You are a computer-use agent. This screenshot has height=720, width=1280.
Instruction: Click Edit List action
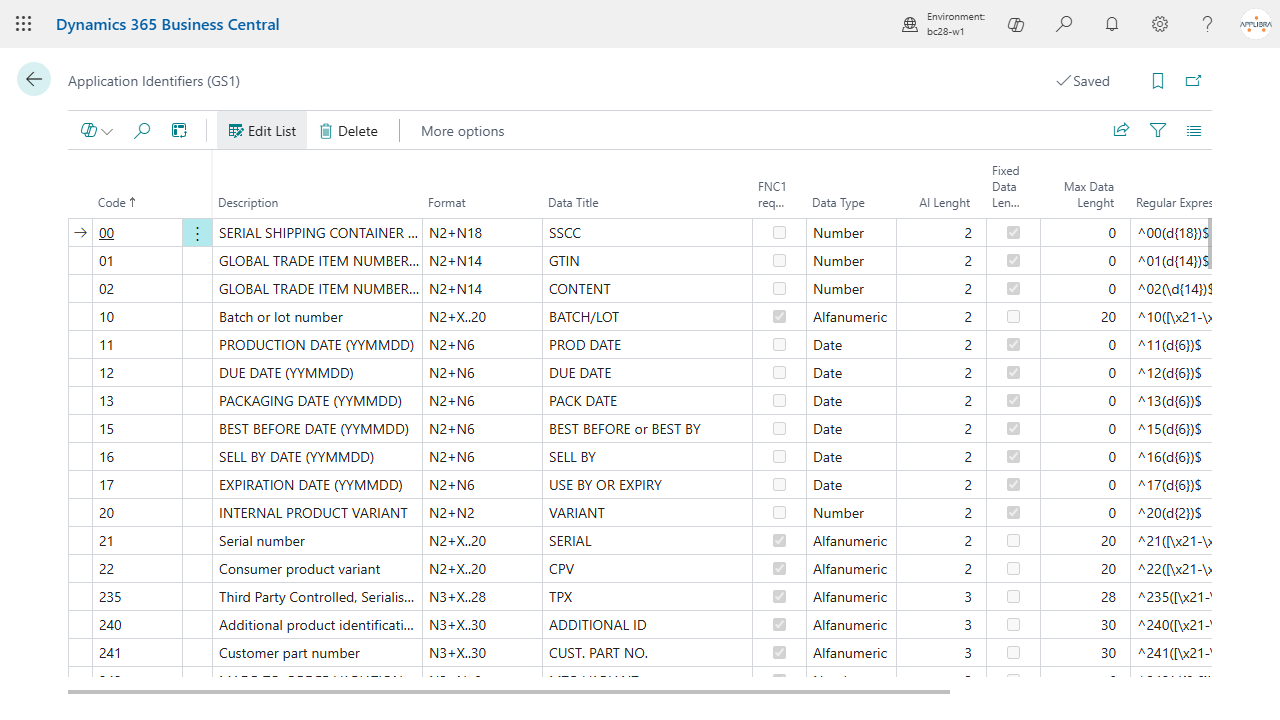tap(262, 131)
